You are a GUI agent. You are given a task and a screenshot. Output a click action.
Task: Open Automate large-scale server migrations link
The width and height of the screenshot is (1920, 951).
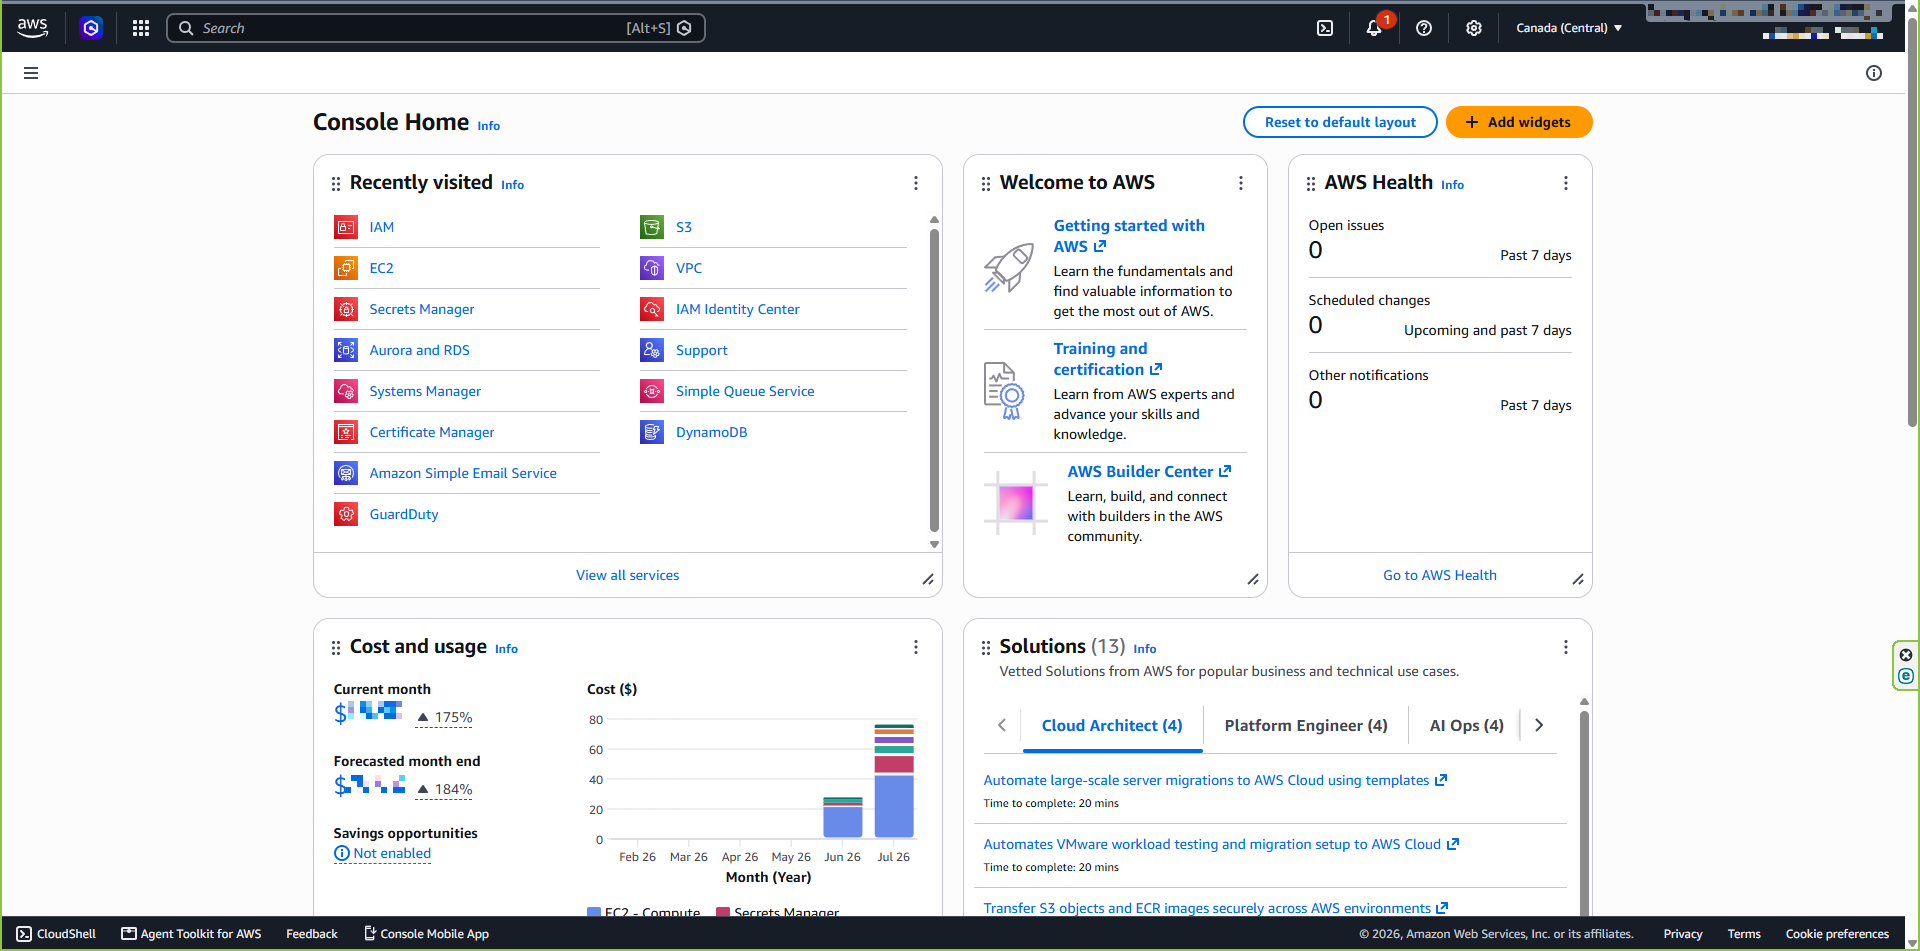tap(1215, 780)
